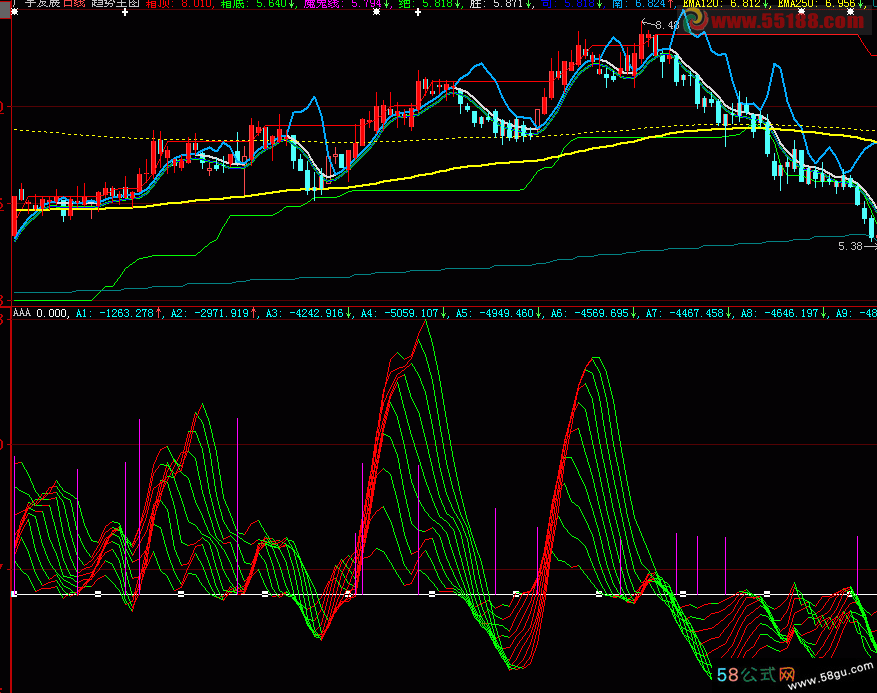Click the AAA 0.000 sub-indicator label
This screenshot has height=693, width=877.
[x=40, y=313]
